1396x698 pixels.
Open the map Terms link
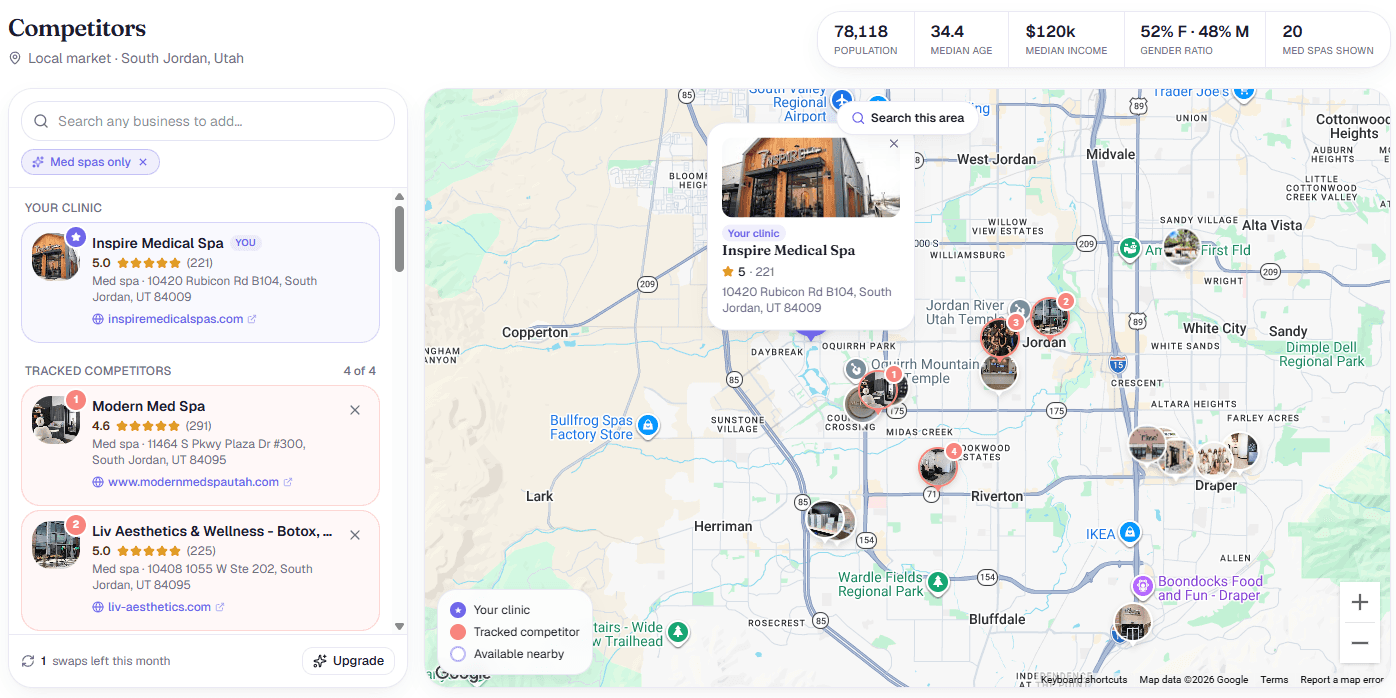[x=1274, y=680]
